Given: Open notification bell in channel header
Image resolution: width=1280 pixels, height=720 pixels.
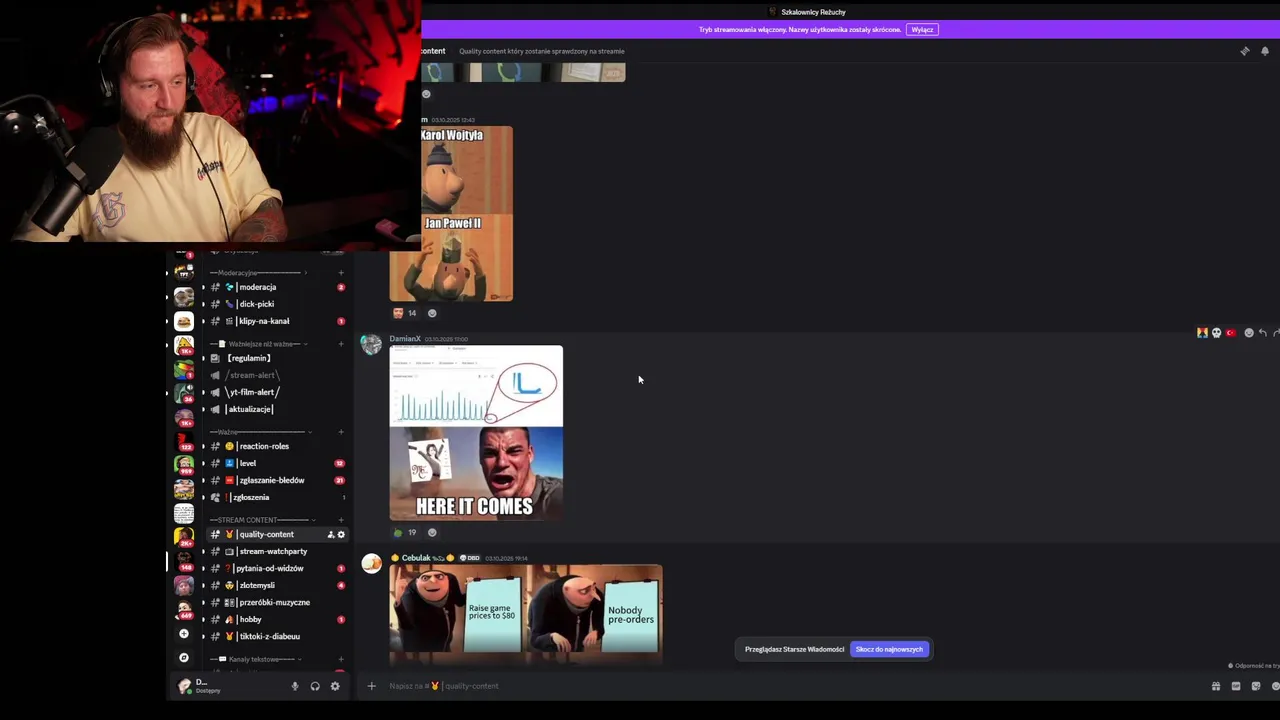Looking at the screenshot, I should click(x=1264, y=51).
